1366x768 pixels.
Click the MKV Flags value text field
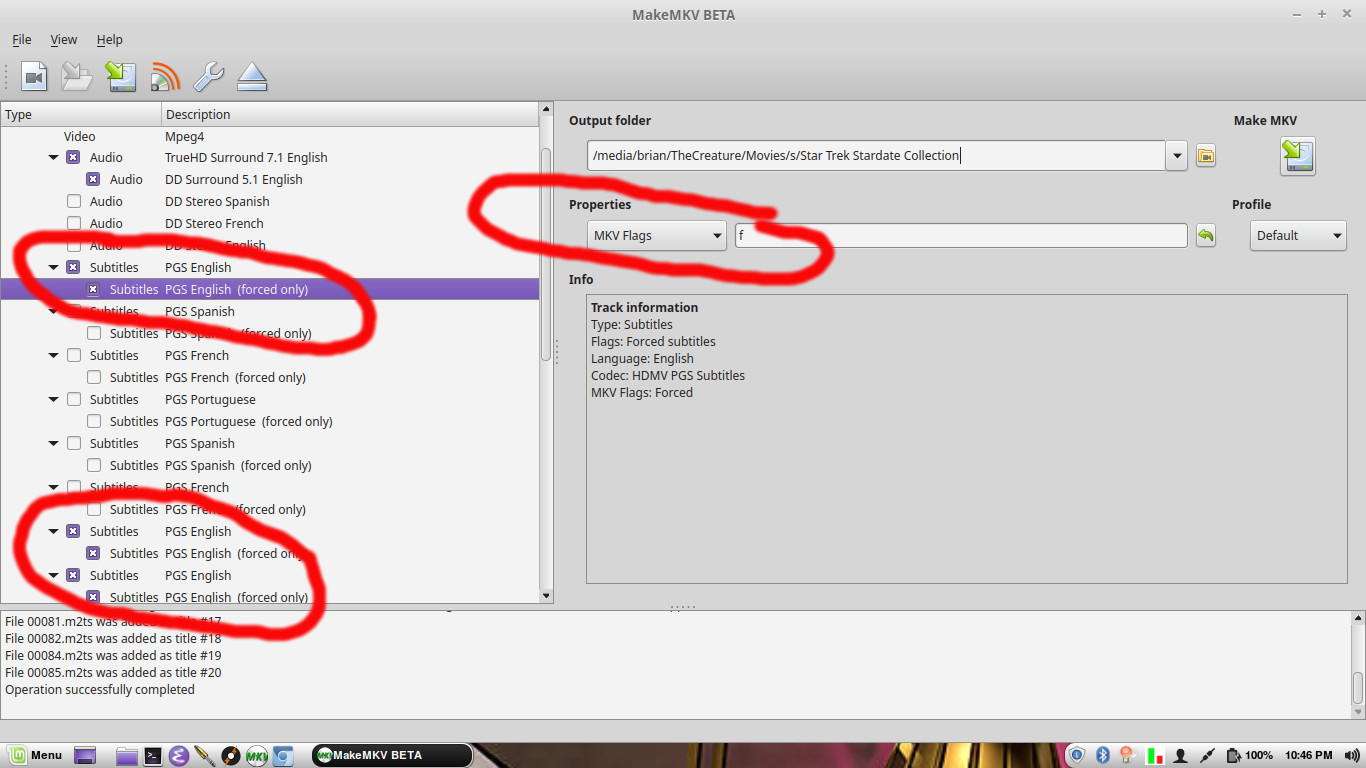[x=961, y=236]
